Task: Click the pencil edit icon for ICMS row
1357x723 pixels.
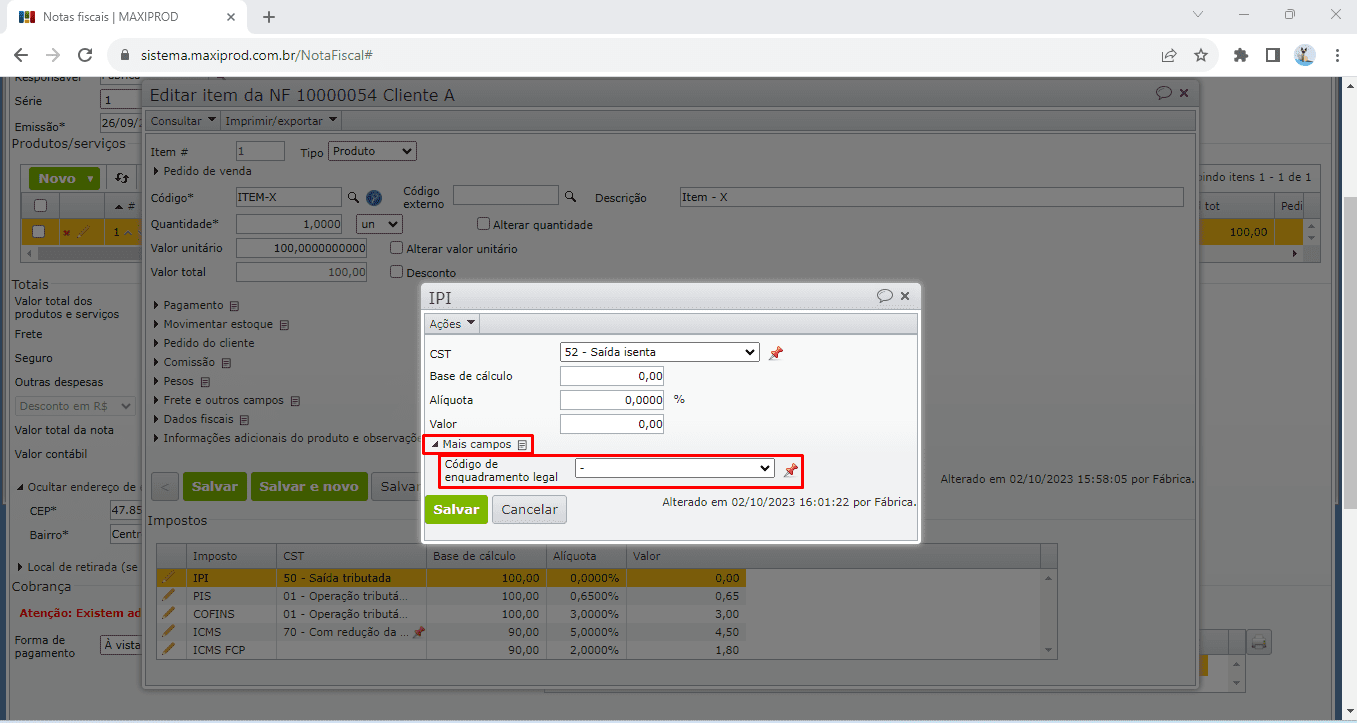Action: [x=169, y=632]
